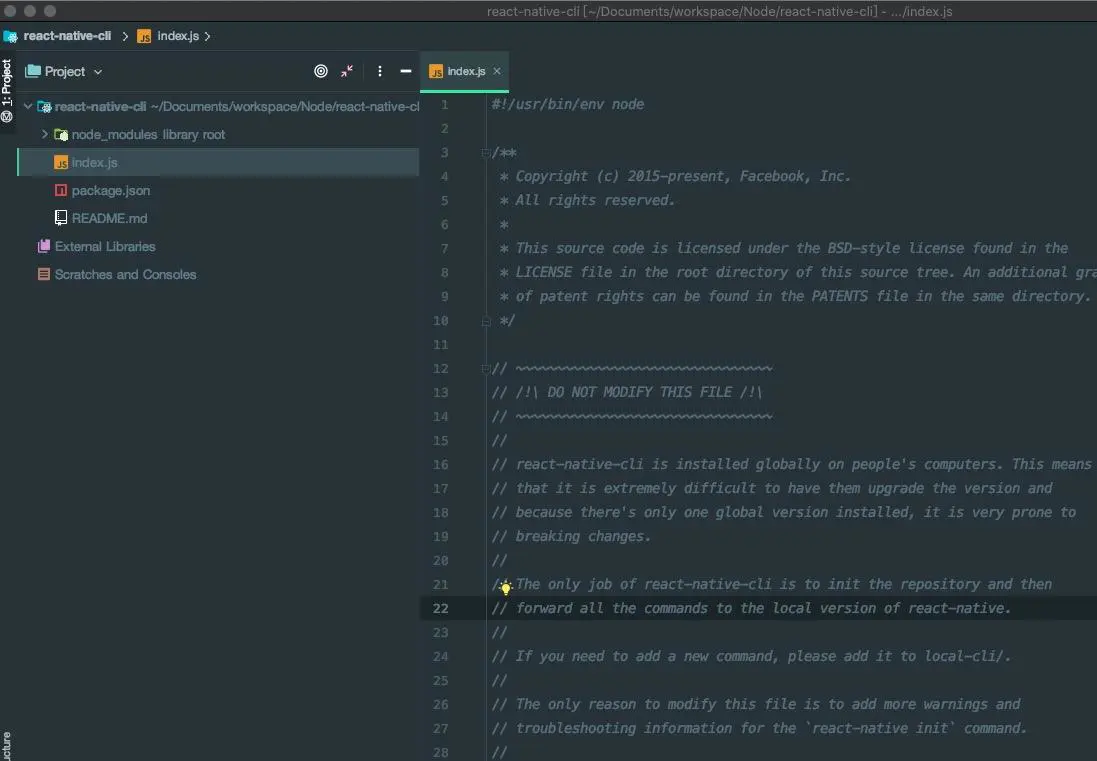Click the locate/scroll-from-source target icon

click(320, 71)
